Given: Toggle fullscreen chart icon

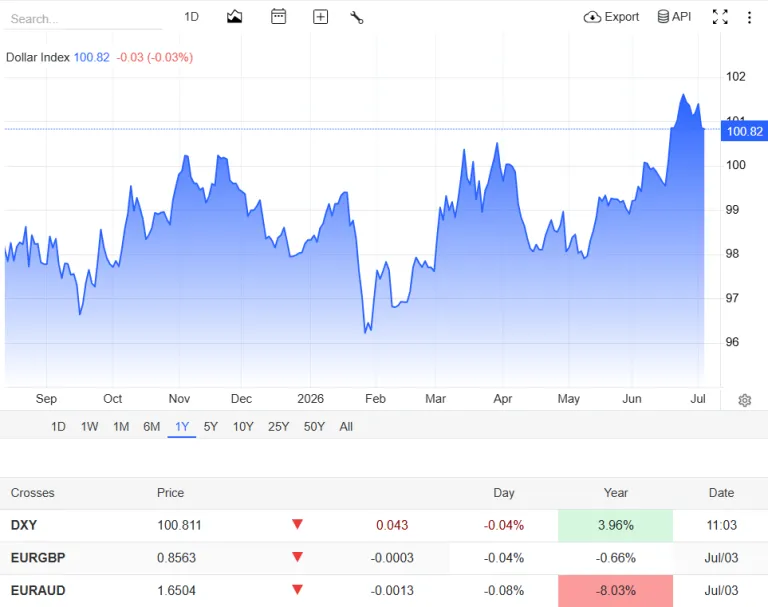Looking at the screenshot, I should [720, 17].
